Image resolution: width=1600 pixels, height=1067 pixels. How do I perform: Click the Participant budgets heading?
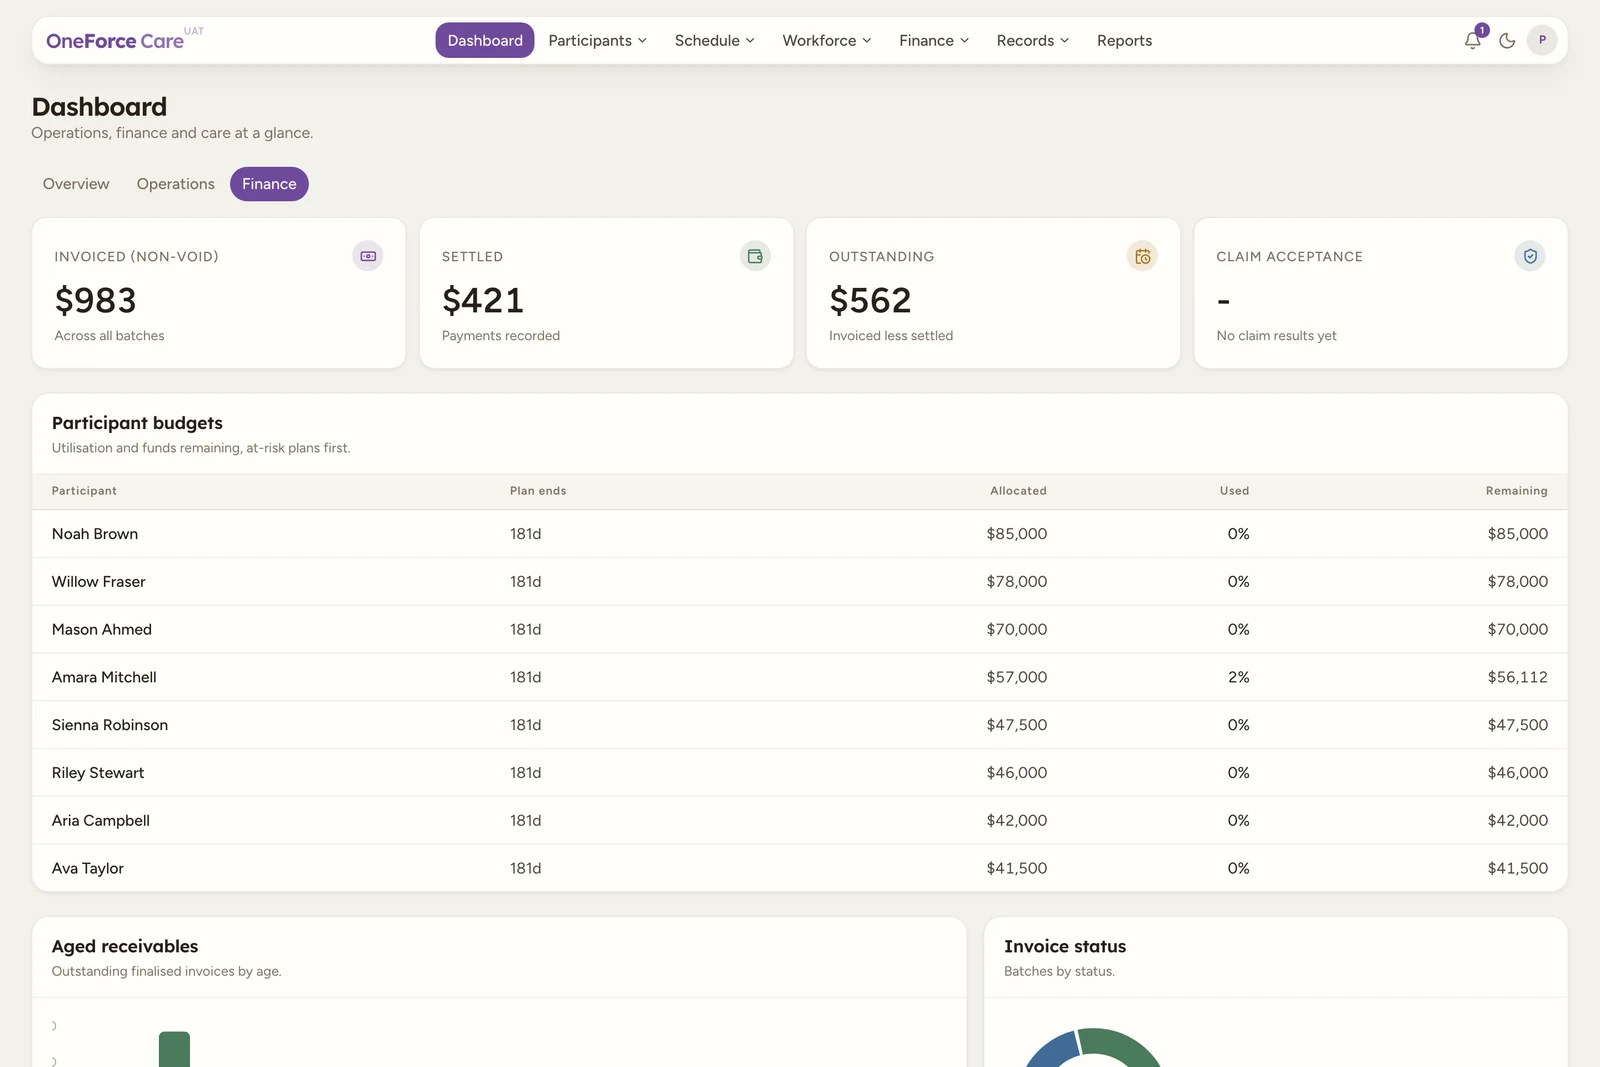pos(137,423)
